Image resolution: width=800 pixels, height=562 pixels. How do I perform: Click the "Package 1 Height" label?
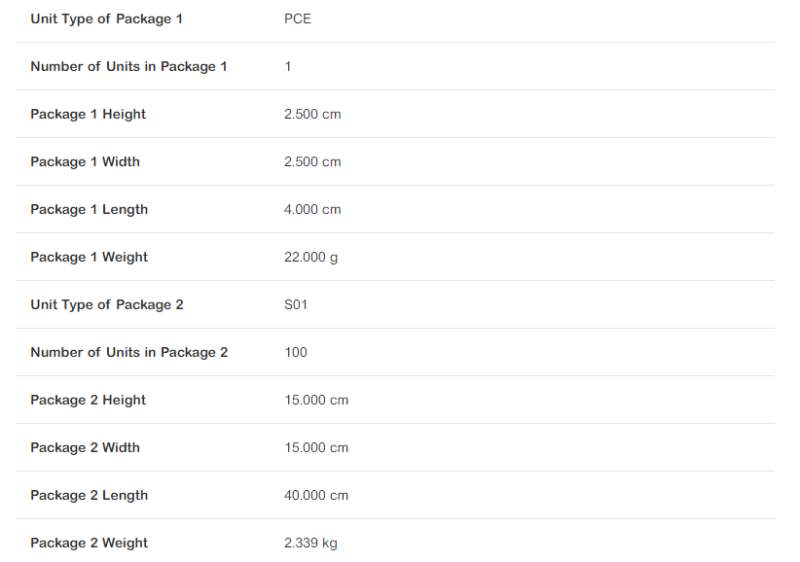(88, 114)
